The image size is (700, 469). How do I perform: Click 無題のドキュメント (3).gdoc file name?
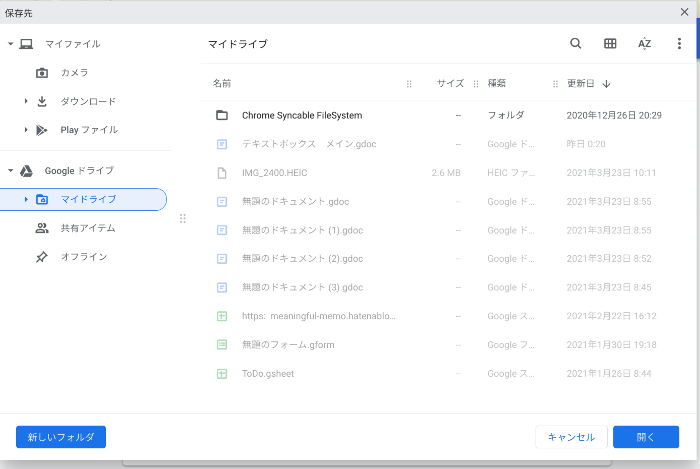tap(302, 287)
